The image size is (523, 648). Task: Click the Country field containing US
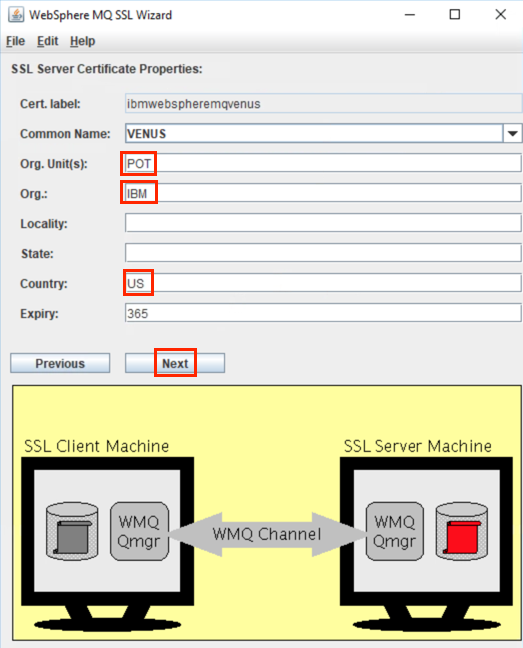click(x=323, y=283)
